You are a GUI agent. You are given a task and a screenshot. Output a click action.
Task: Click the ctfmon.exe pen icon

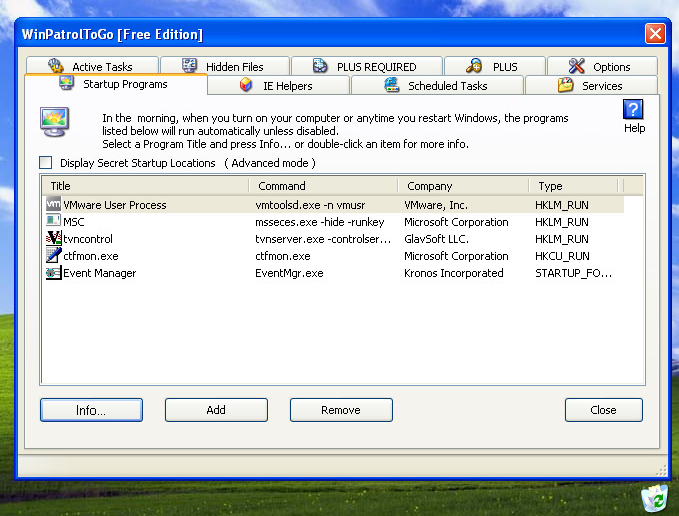[x=54, y=256]
